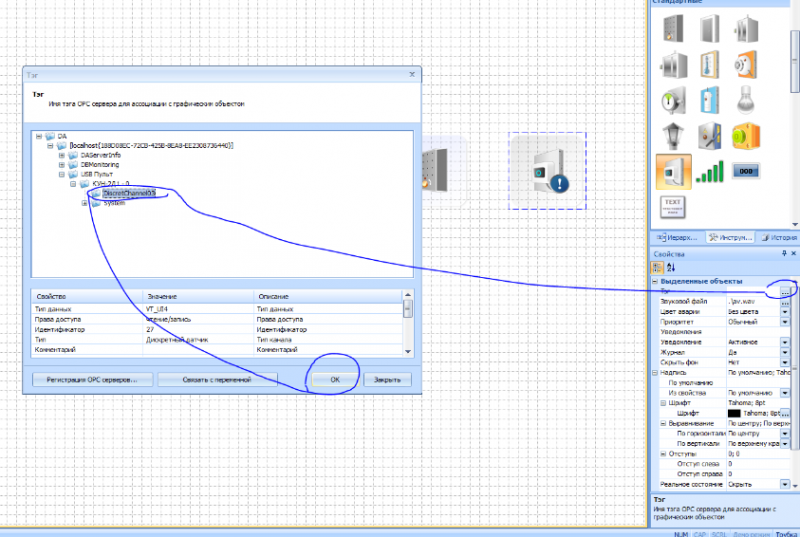Collapse the Надпись property group

pos(655,373)
